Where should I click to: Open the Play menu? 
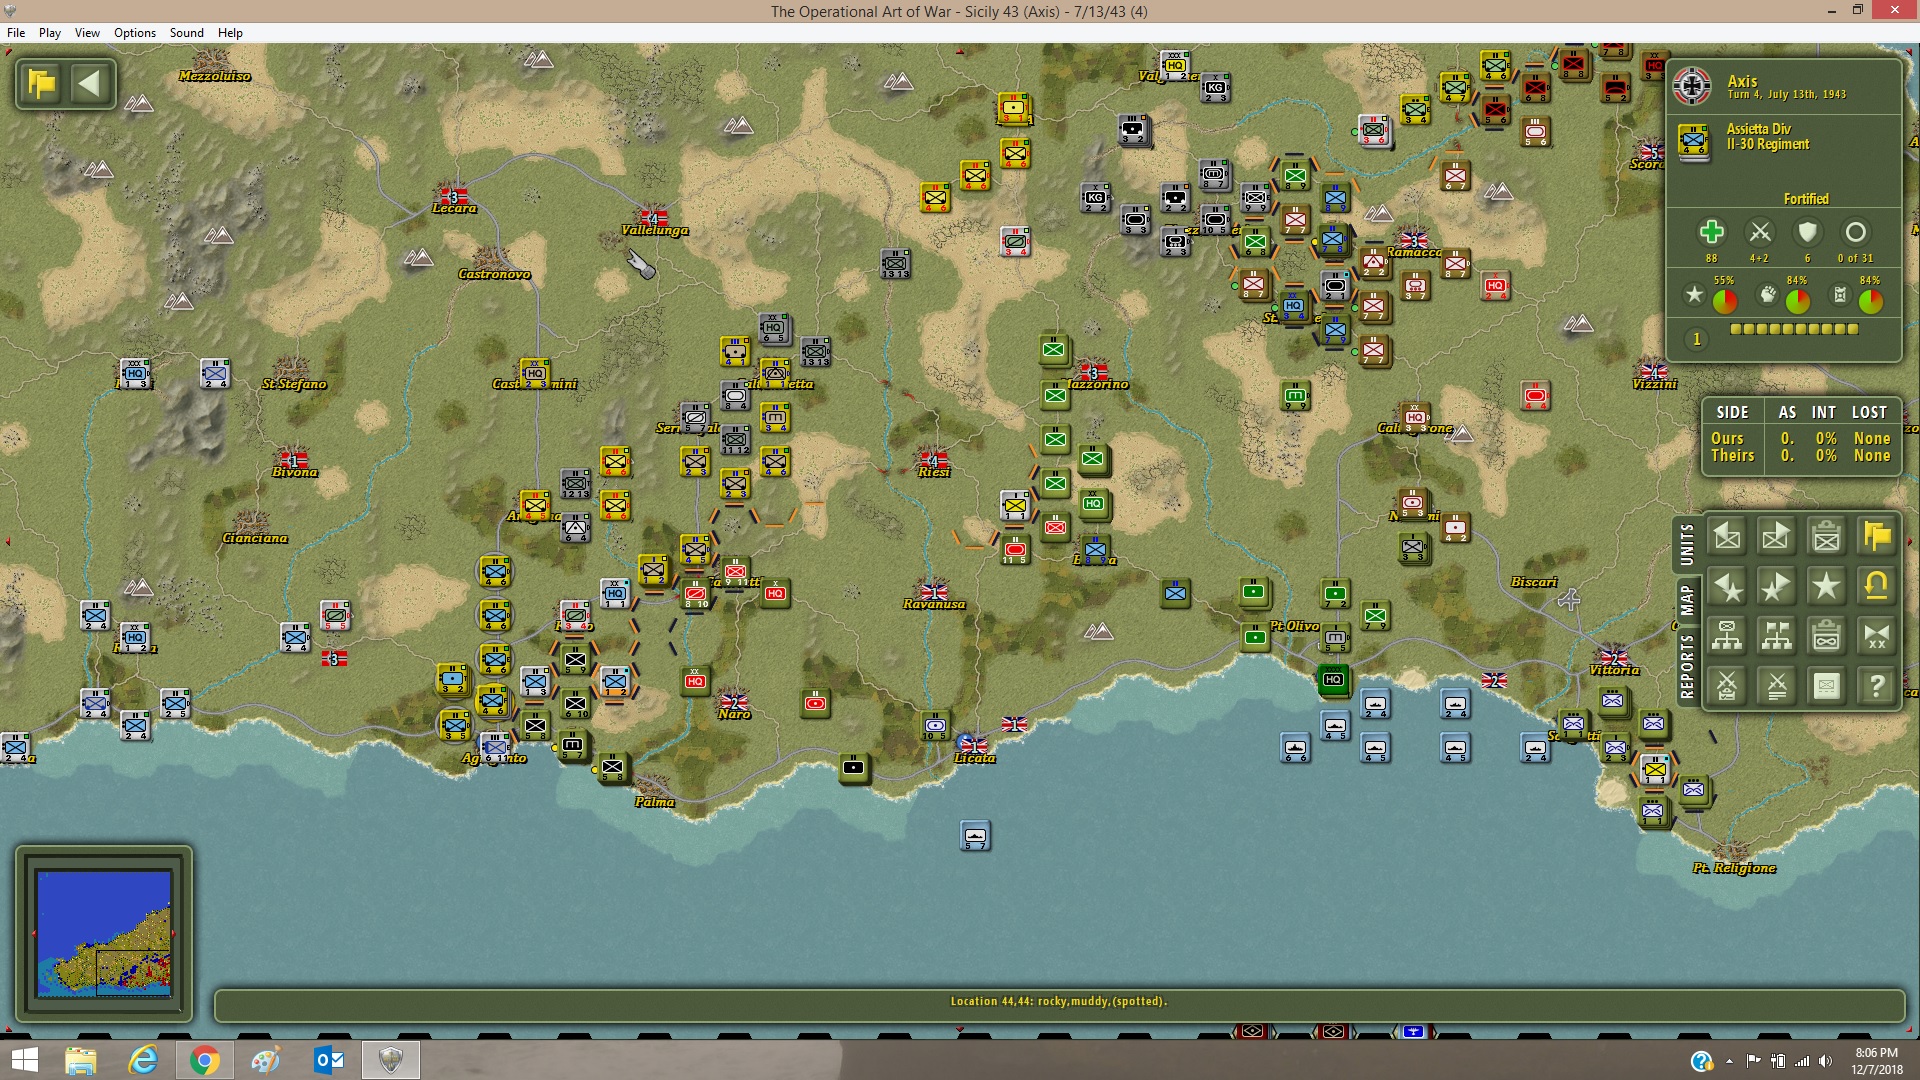tap(50, 33)
